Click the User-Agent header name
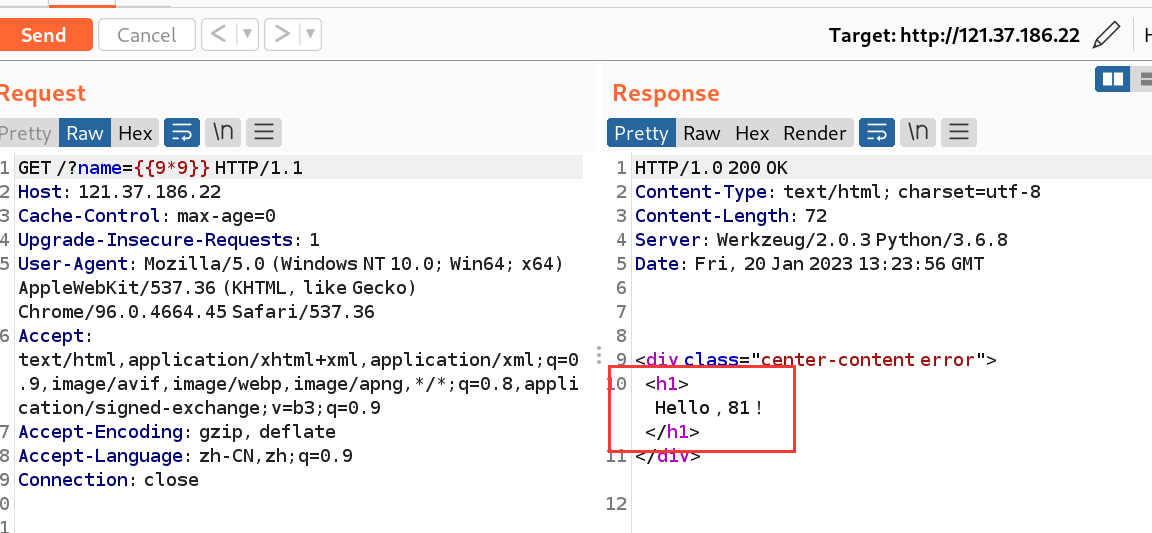Screen dimensions: 1152x533 pyautogui.click(x=73, y=264)
